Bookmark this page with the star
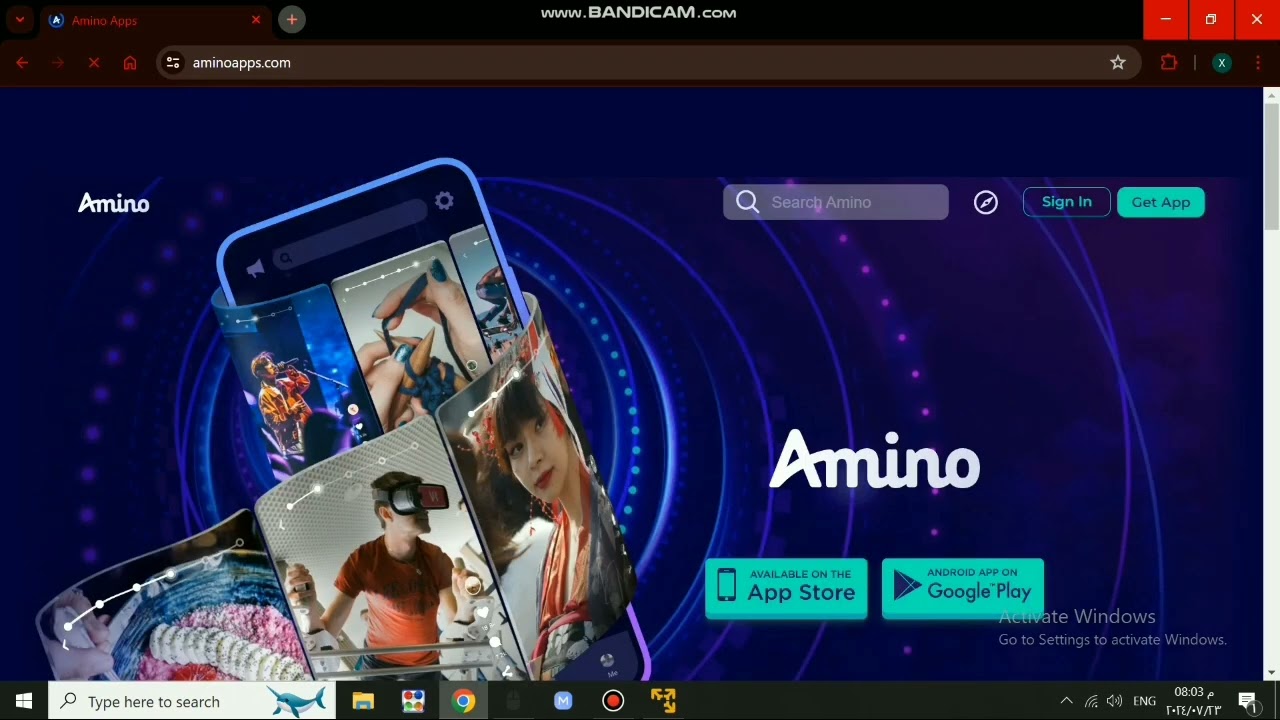This screenshot has height=720, width=1280. [1118, 63]
